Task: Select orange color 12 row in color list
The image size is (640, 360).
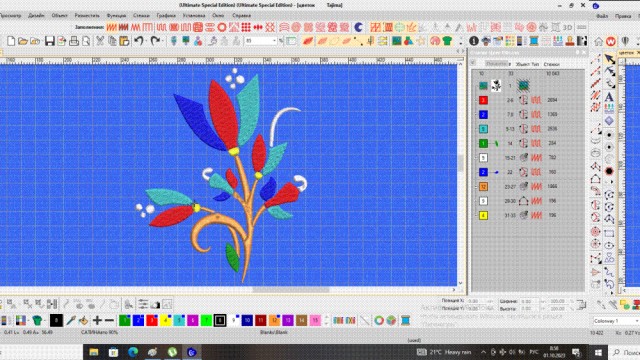Action: [x=528, y=187]
